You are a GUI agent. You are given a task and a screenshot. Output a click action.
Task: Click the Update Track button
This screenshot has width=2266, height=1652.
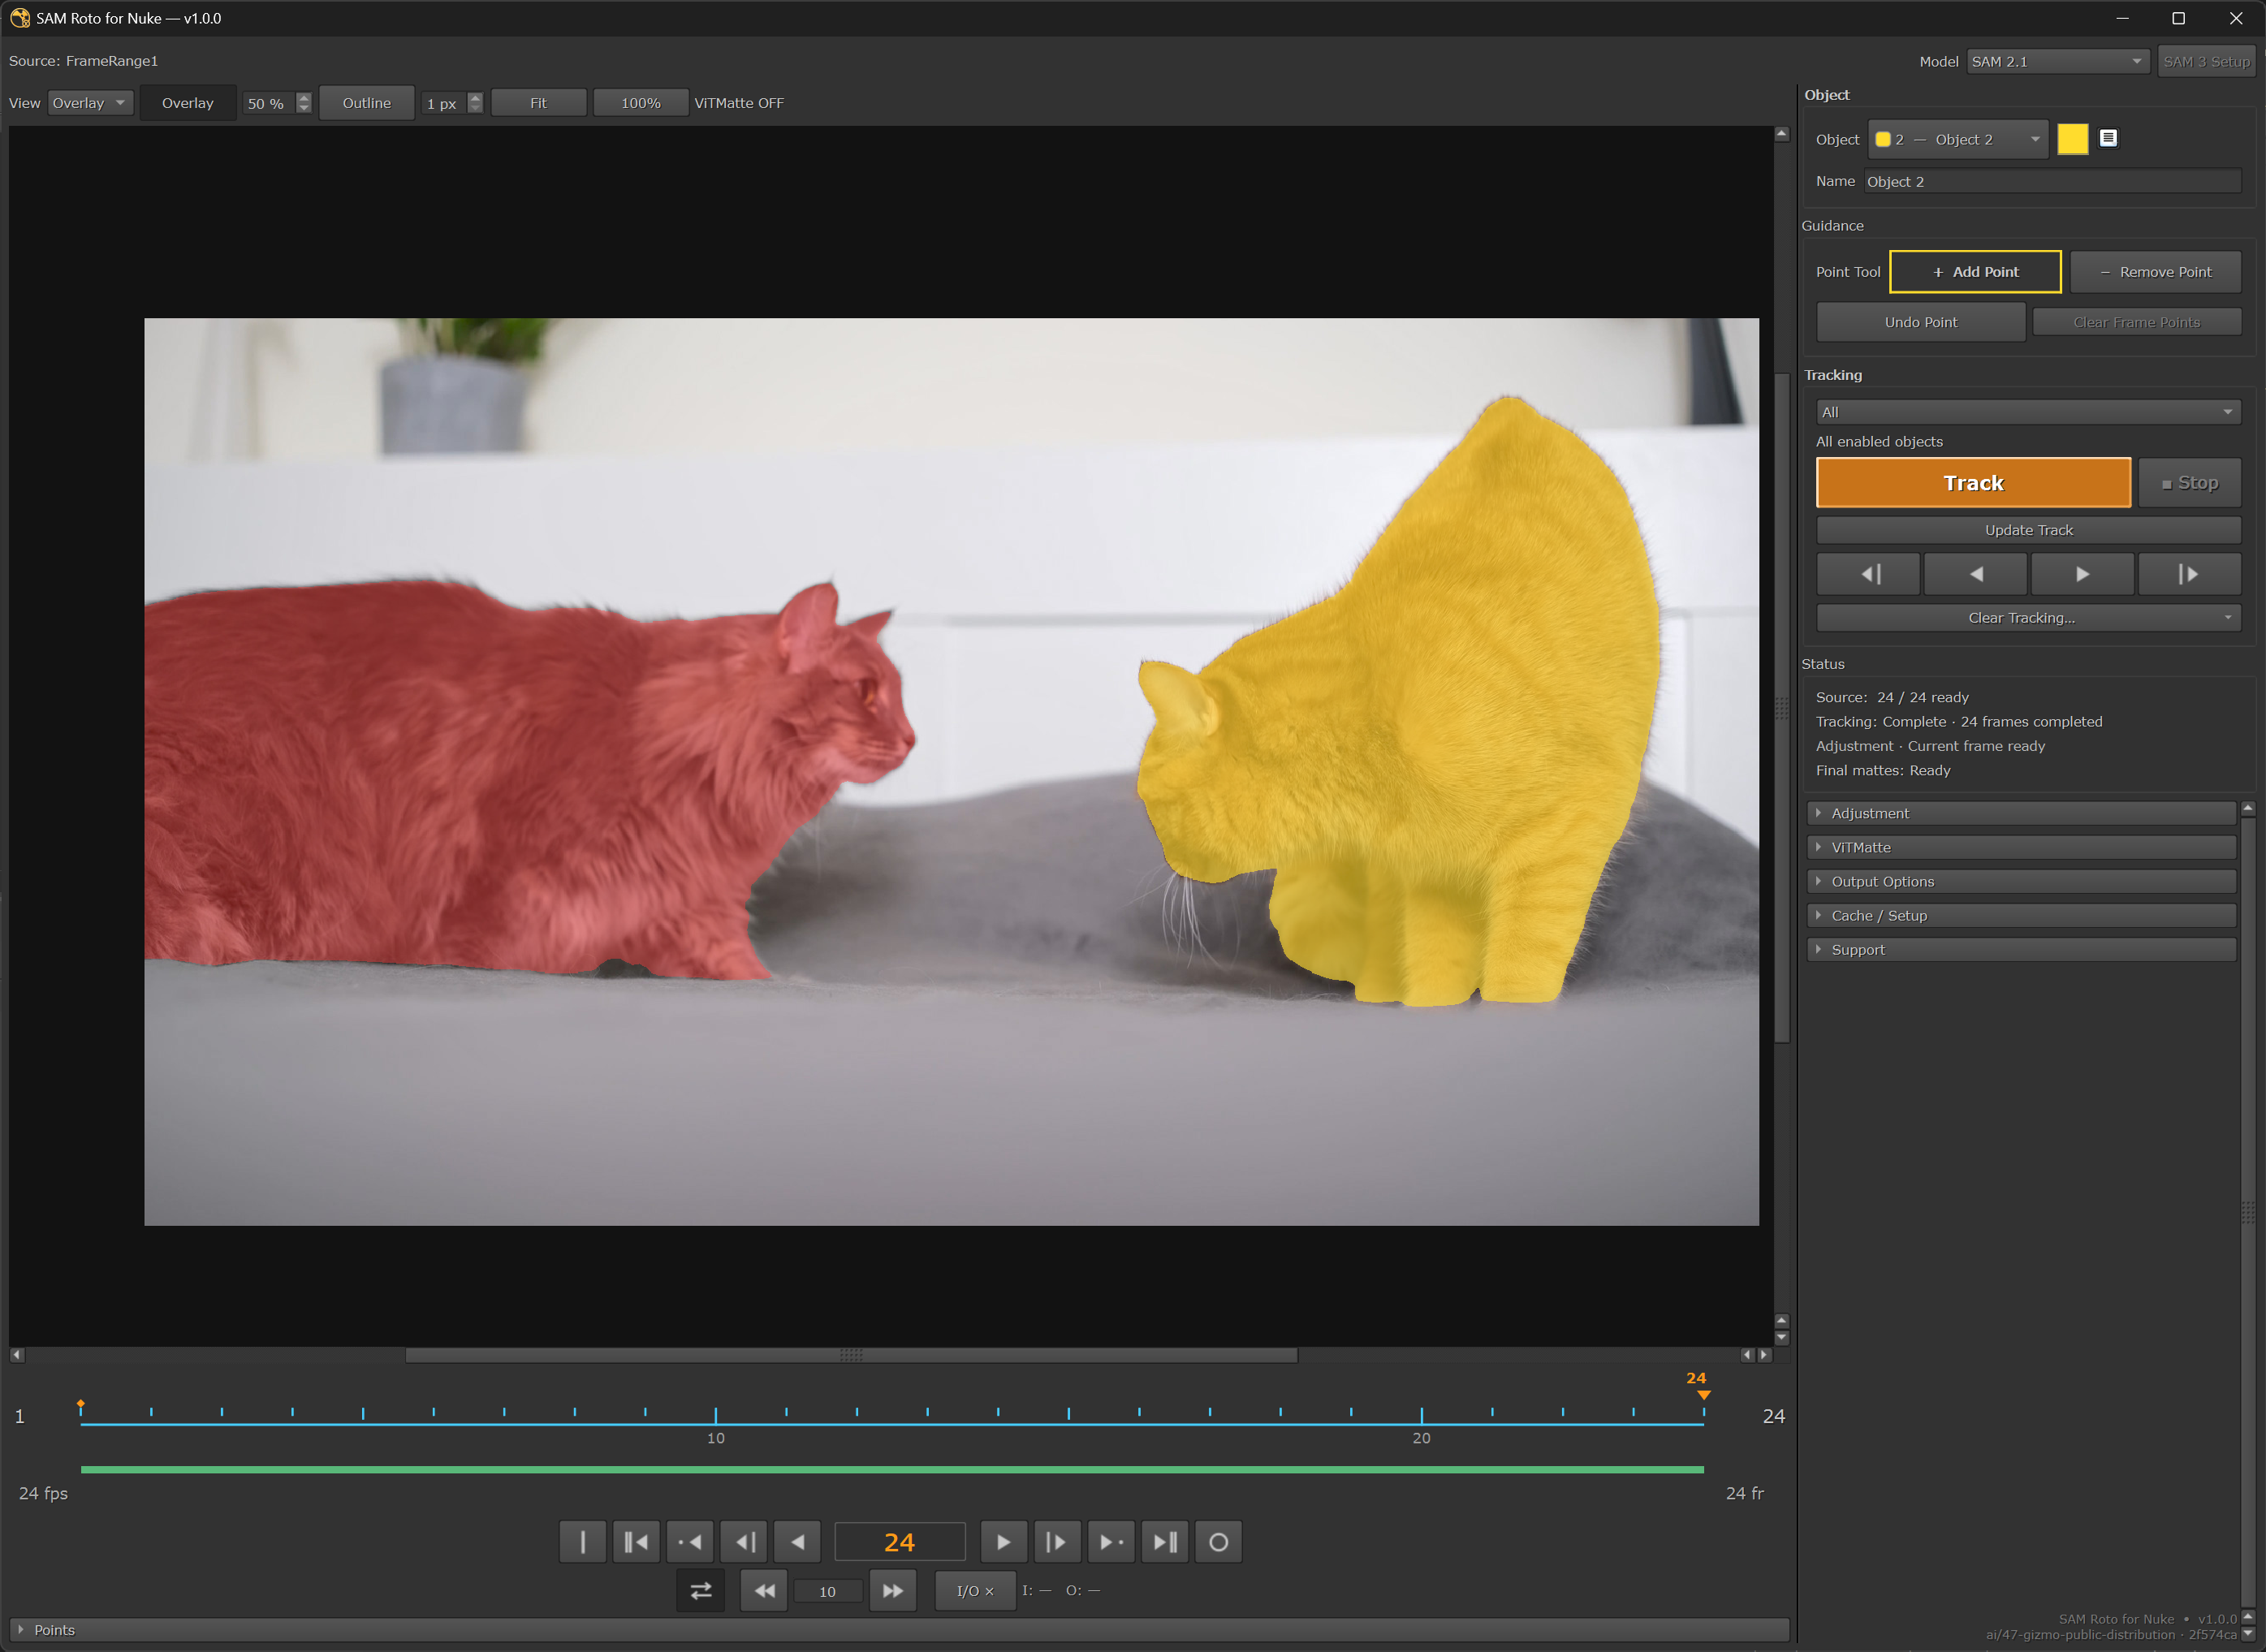pos(2028,530)
